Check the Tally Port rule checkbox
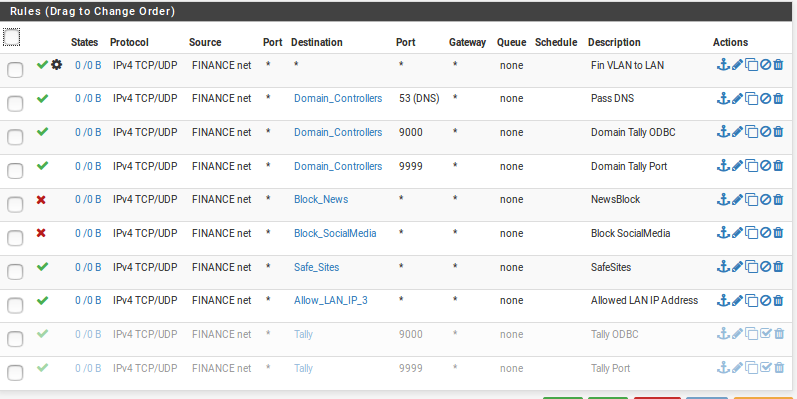Screen dimensions: 797x399 [15, 373]
